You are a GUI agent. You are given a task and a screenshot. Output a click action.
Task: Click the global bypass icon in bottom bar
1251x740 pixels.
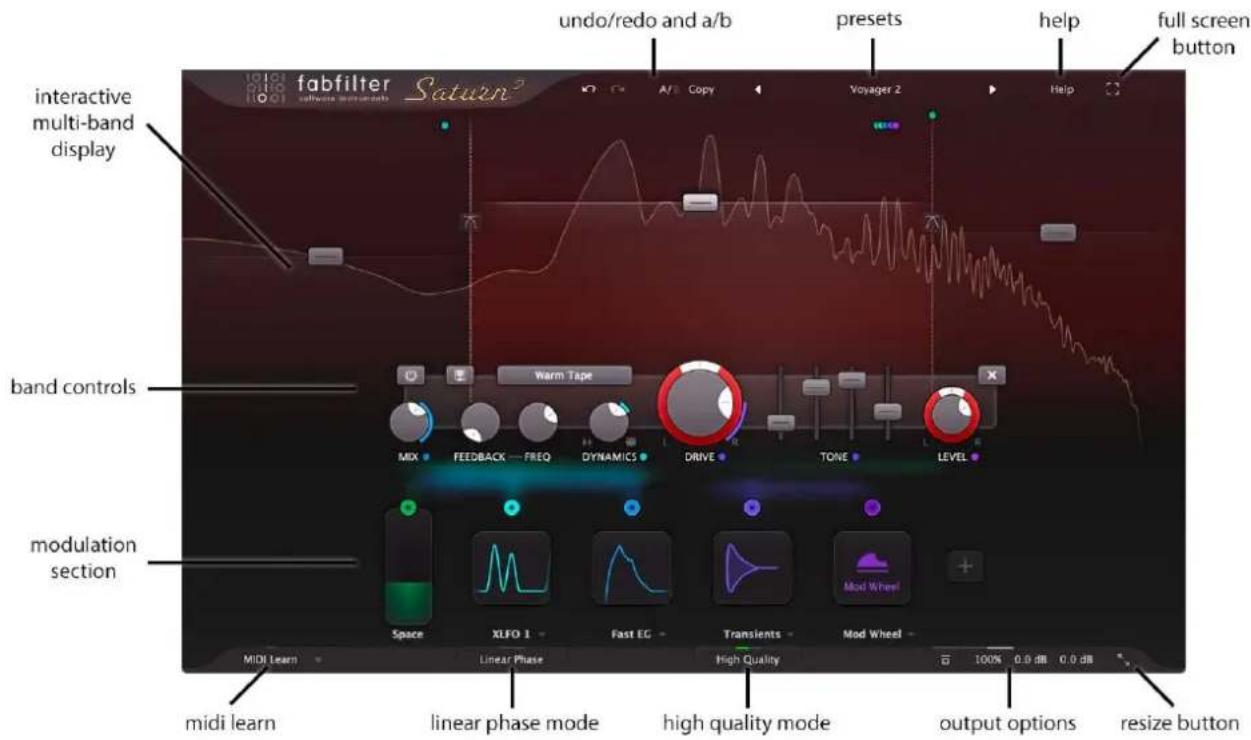[x=946, y=660]
